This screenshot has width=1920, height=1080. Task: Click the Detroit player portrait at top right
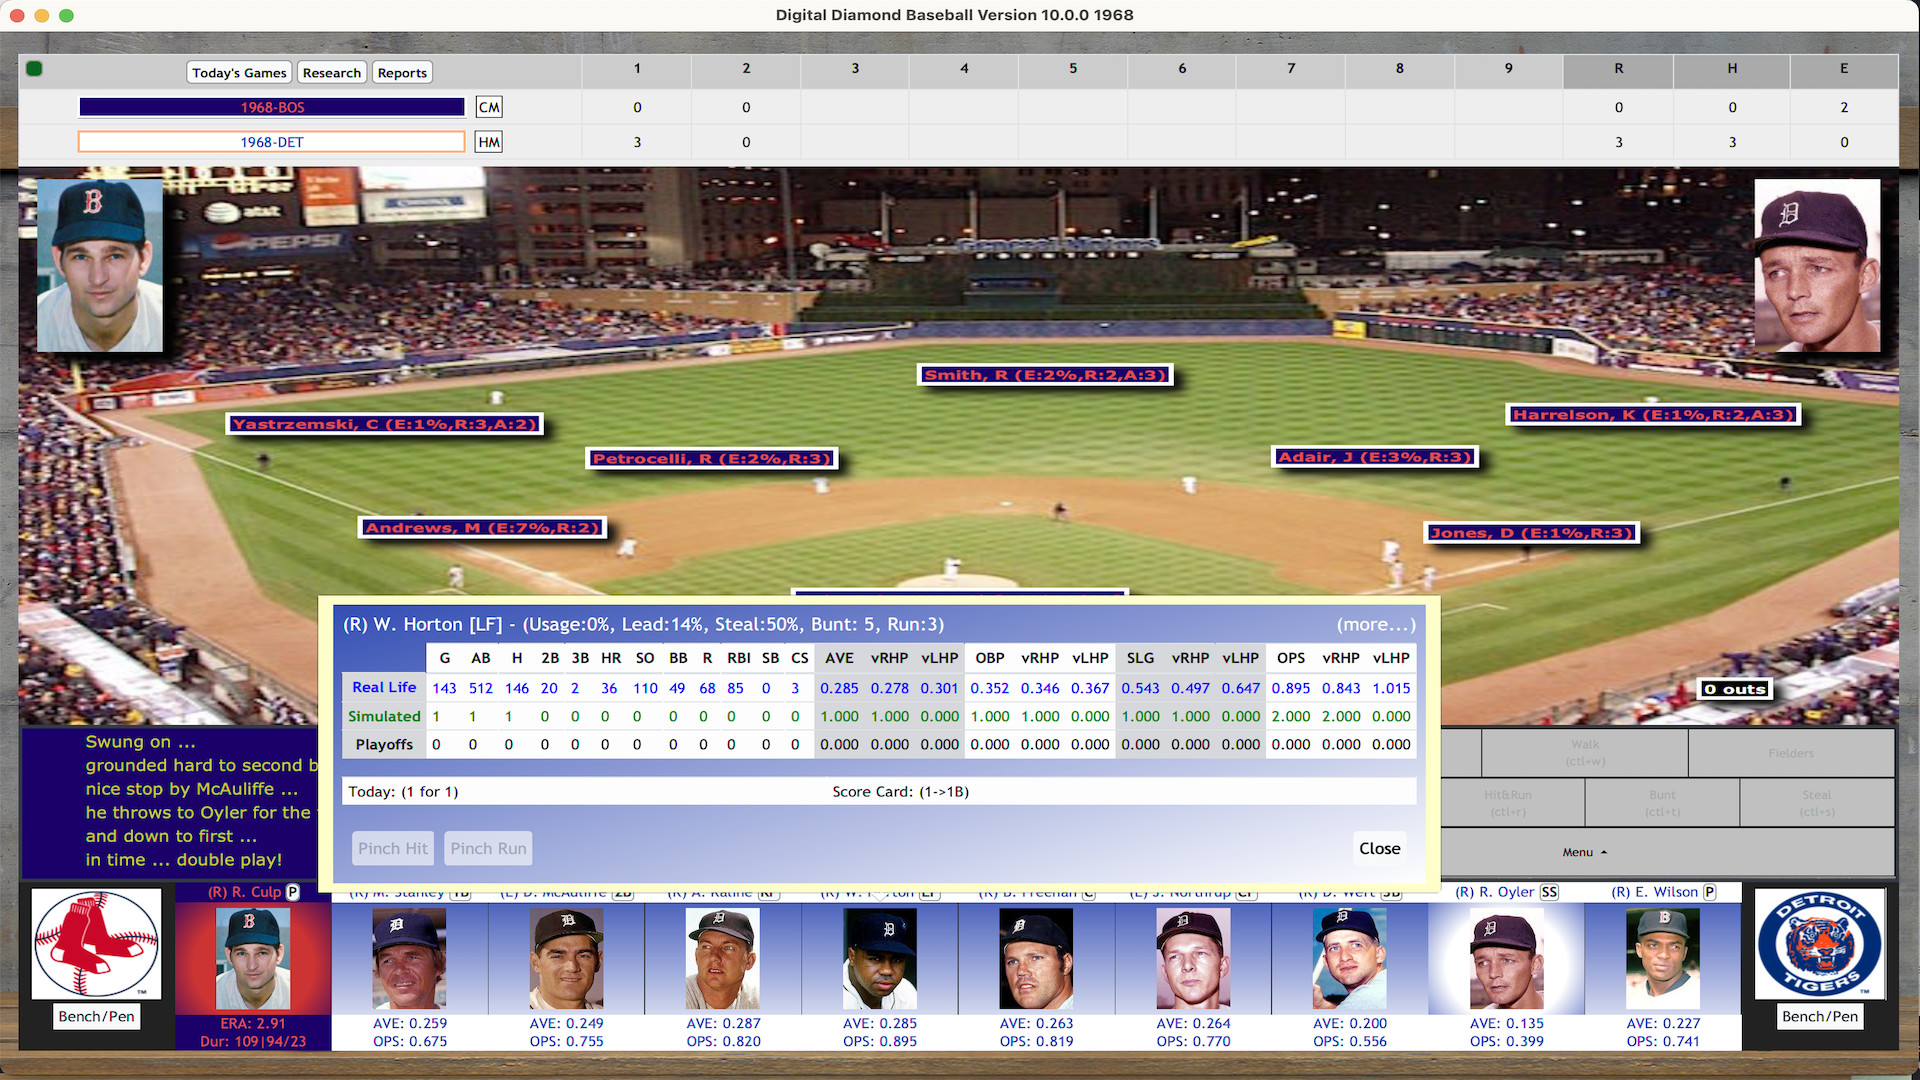(1817, 265)
